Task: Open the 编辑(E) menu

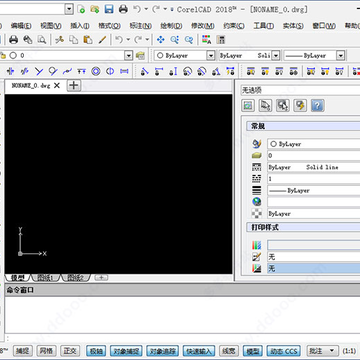Action: coord(21,26)
